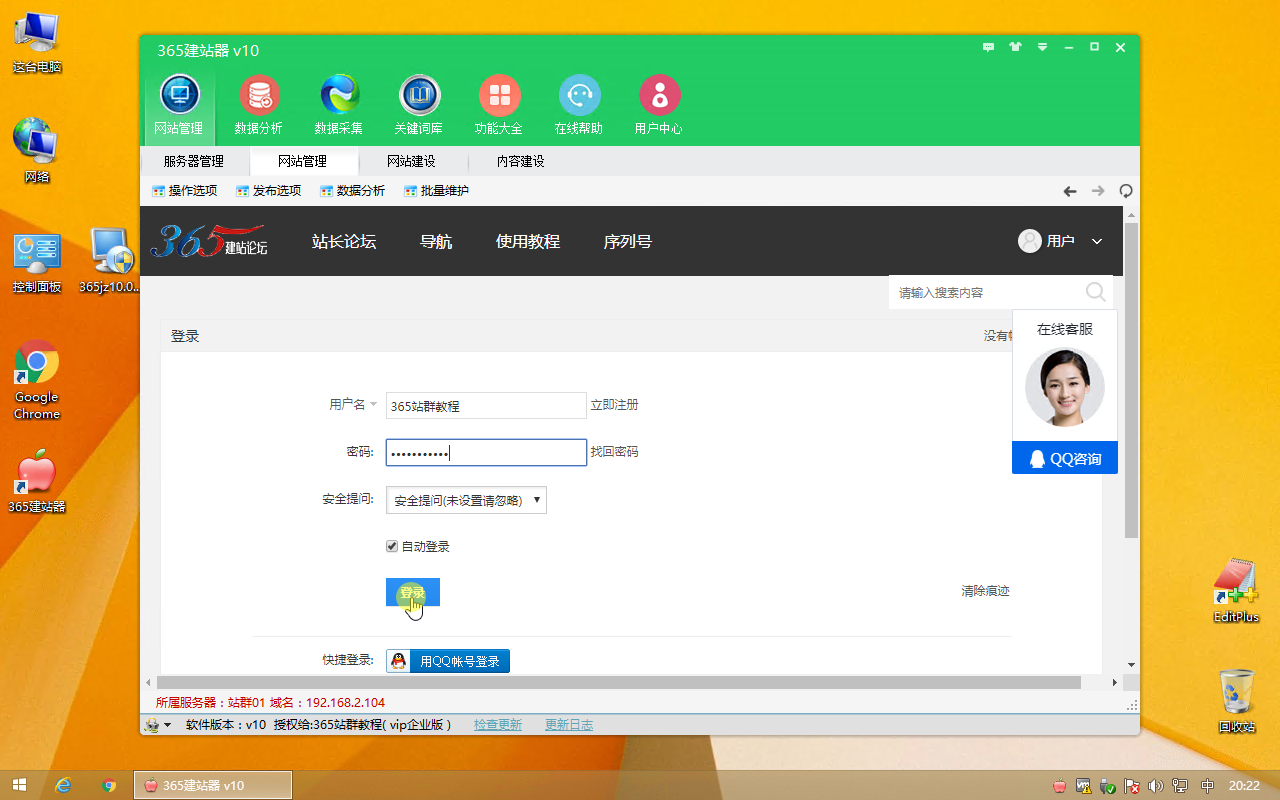Switch to 网站建设 tab
Image resolution: width=1280 pixels, height=800 pixels.
pyautogui.click(x=412, y=161)
